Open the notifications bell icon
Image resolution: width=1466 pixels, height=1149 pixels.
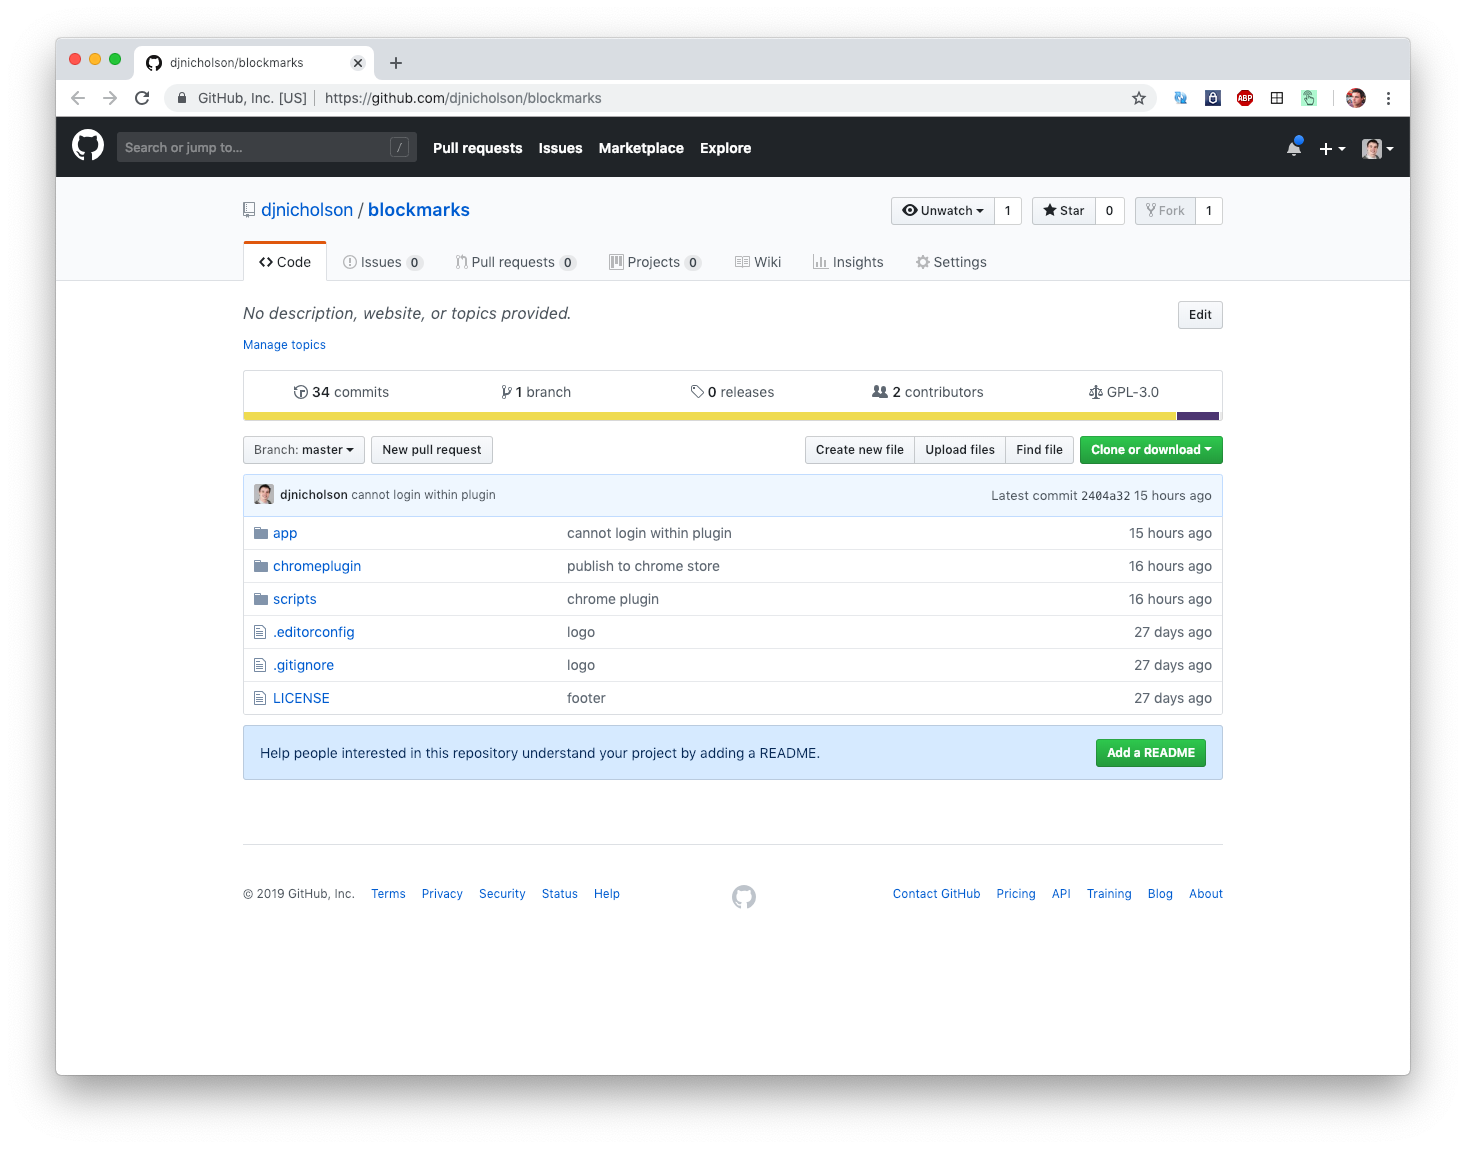(x=1294, y=148)
